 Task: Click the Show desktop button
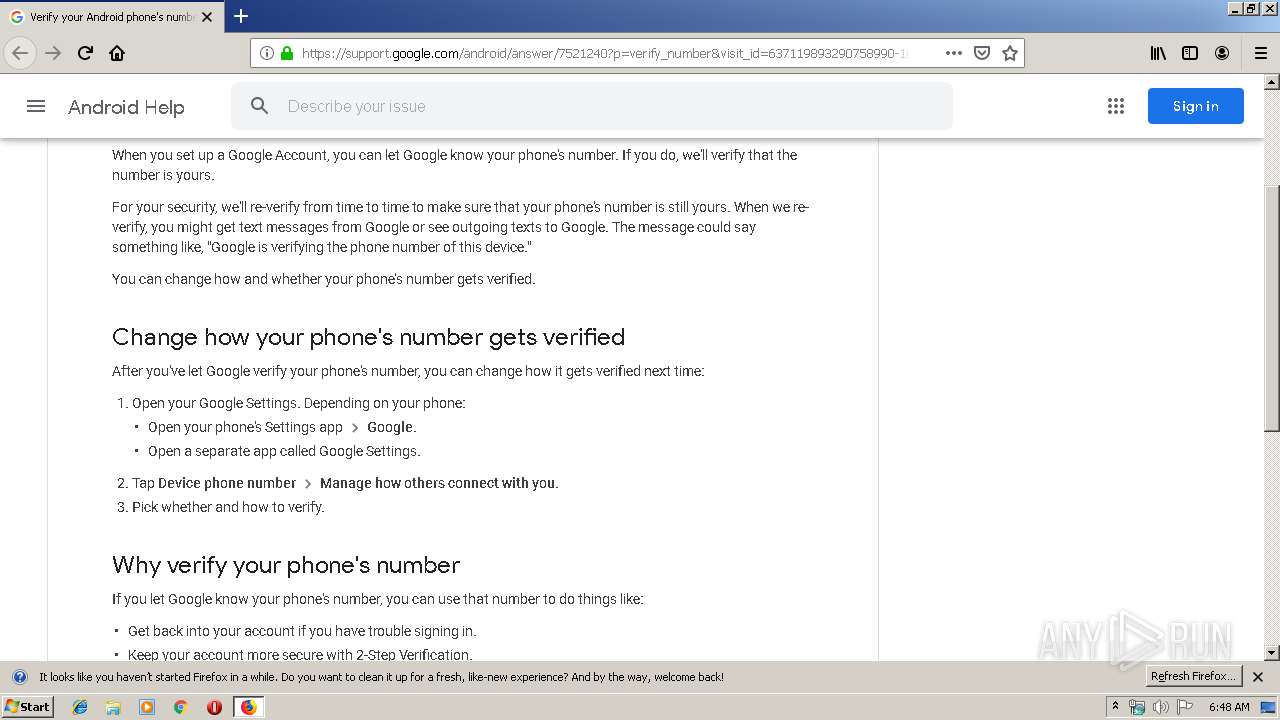click(1268, 707)
